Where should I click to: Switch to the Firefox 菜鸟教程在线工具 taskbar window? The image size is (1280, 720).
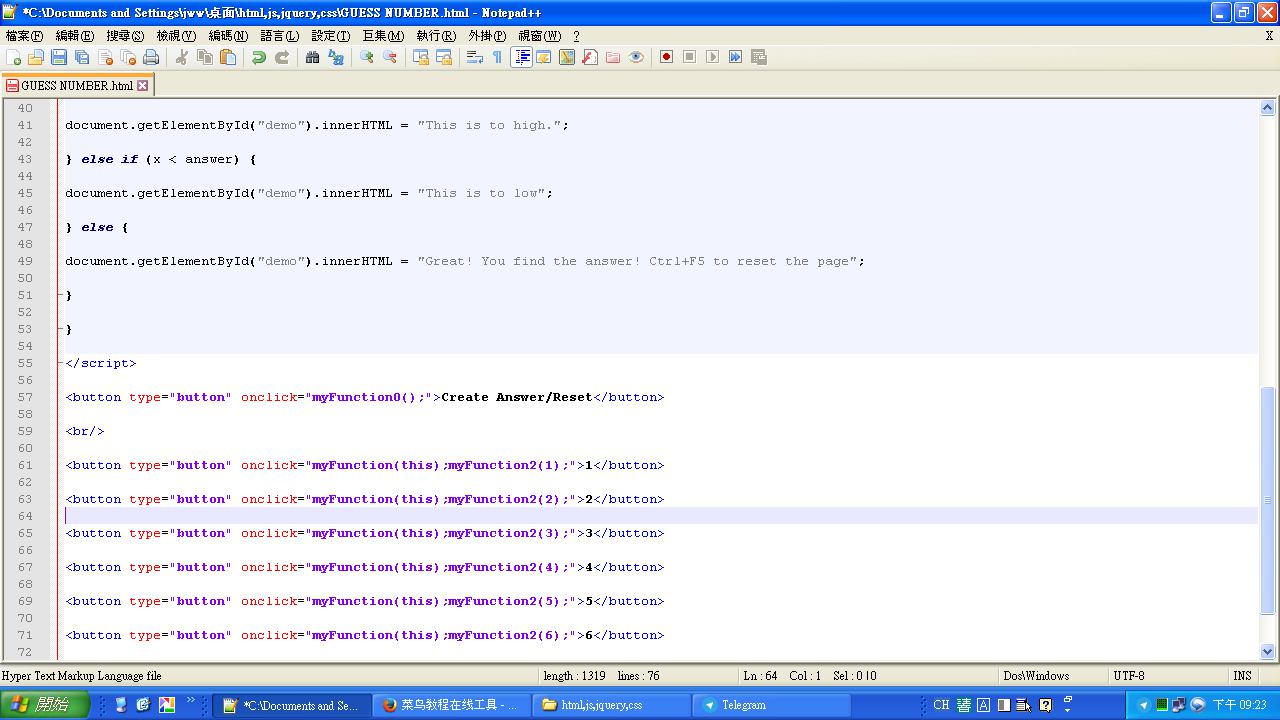click(x=452, y=705)
